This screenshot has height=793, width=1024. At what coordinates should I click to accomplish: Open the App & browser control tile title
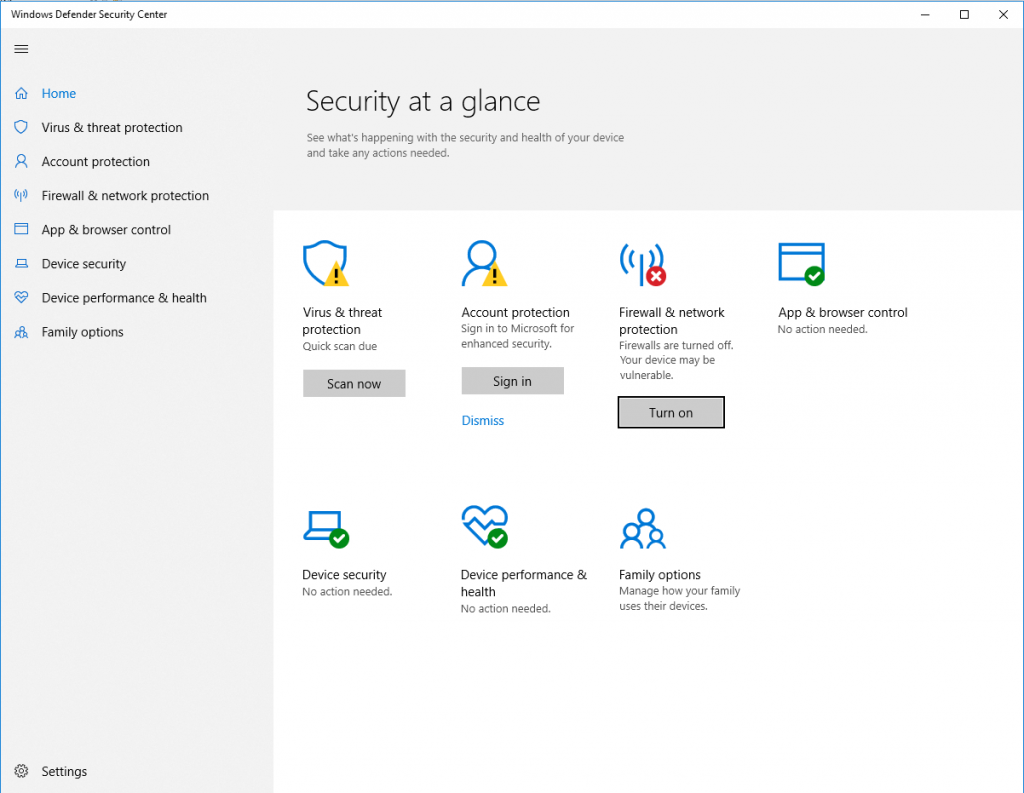tap(842, 312)
